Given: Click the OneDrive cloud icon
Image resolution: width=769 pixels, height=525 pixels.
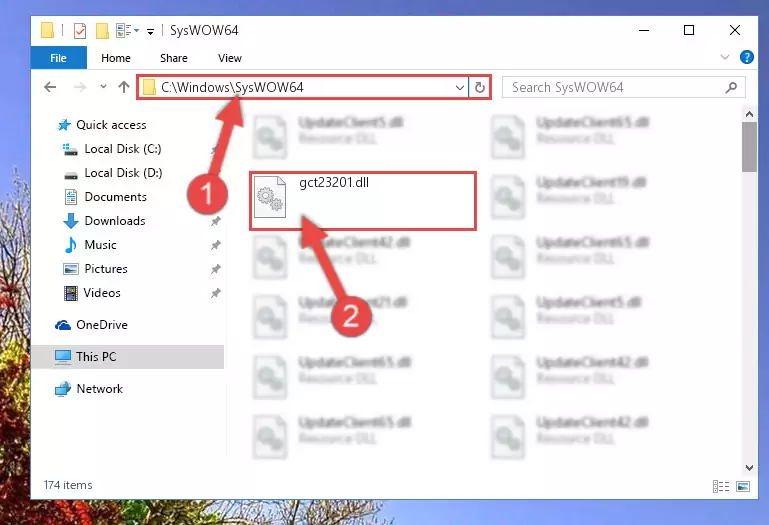Looking at the screenshot, I should 63,325.
